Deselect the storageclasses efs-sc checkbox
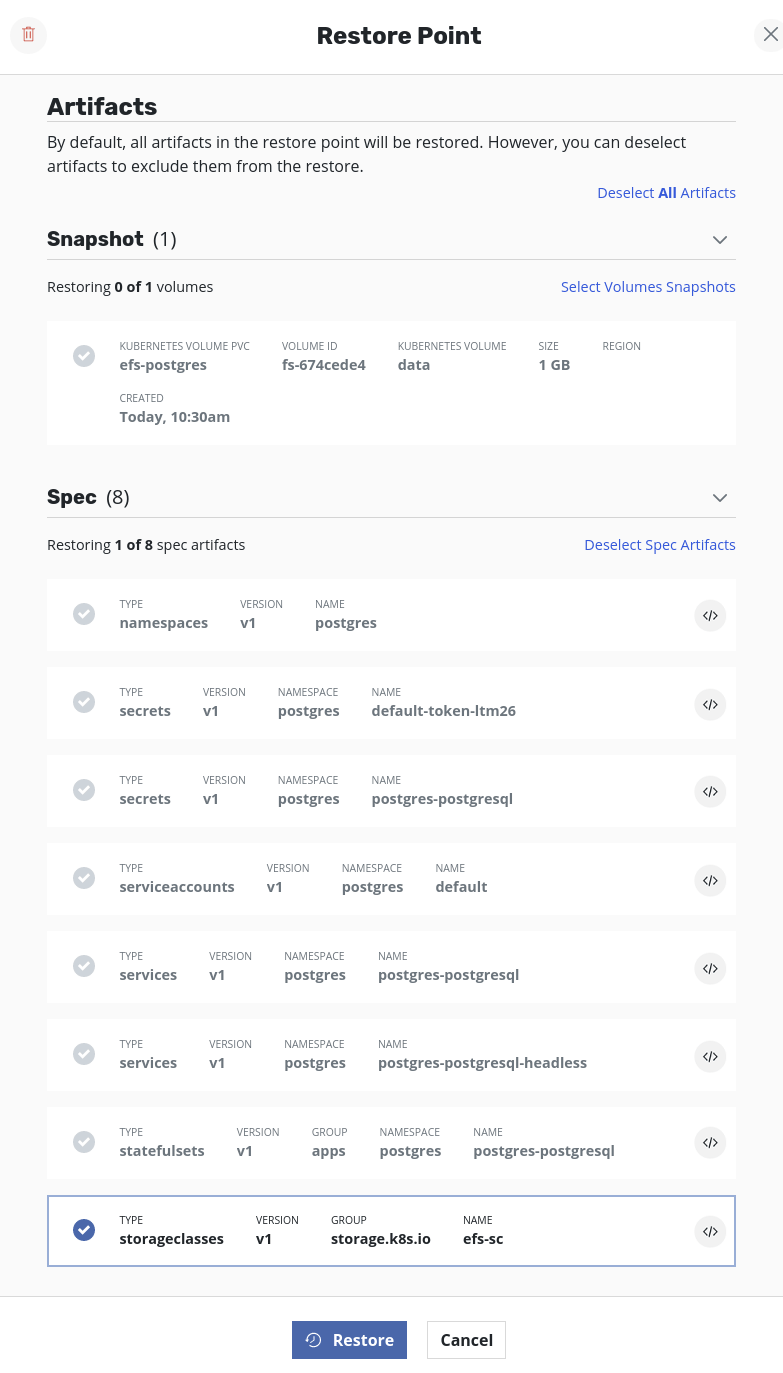 [84, 1230]
